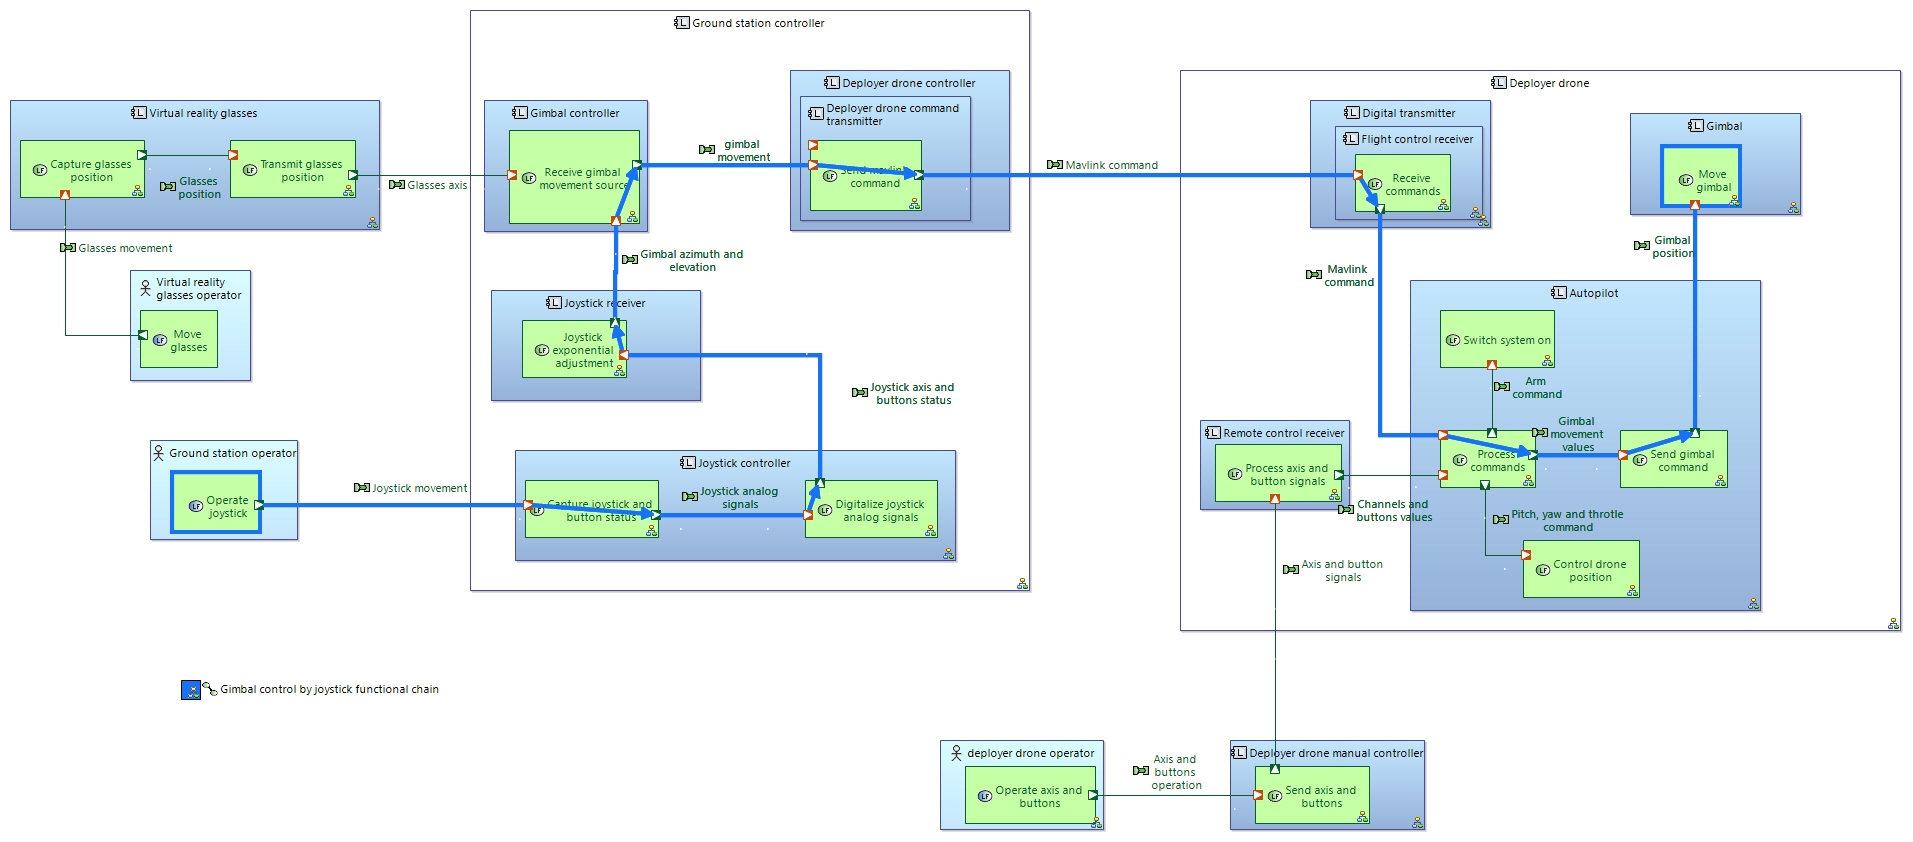The height and width of the screenshot is (842, 1913).
Task: Select the Operate axis and buttons function
Action: pos(1031,795)
